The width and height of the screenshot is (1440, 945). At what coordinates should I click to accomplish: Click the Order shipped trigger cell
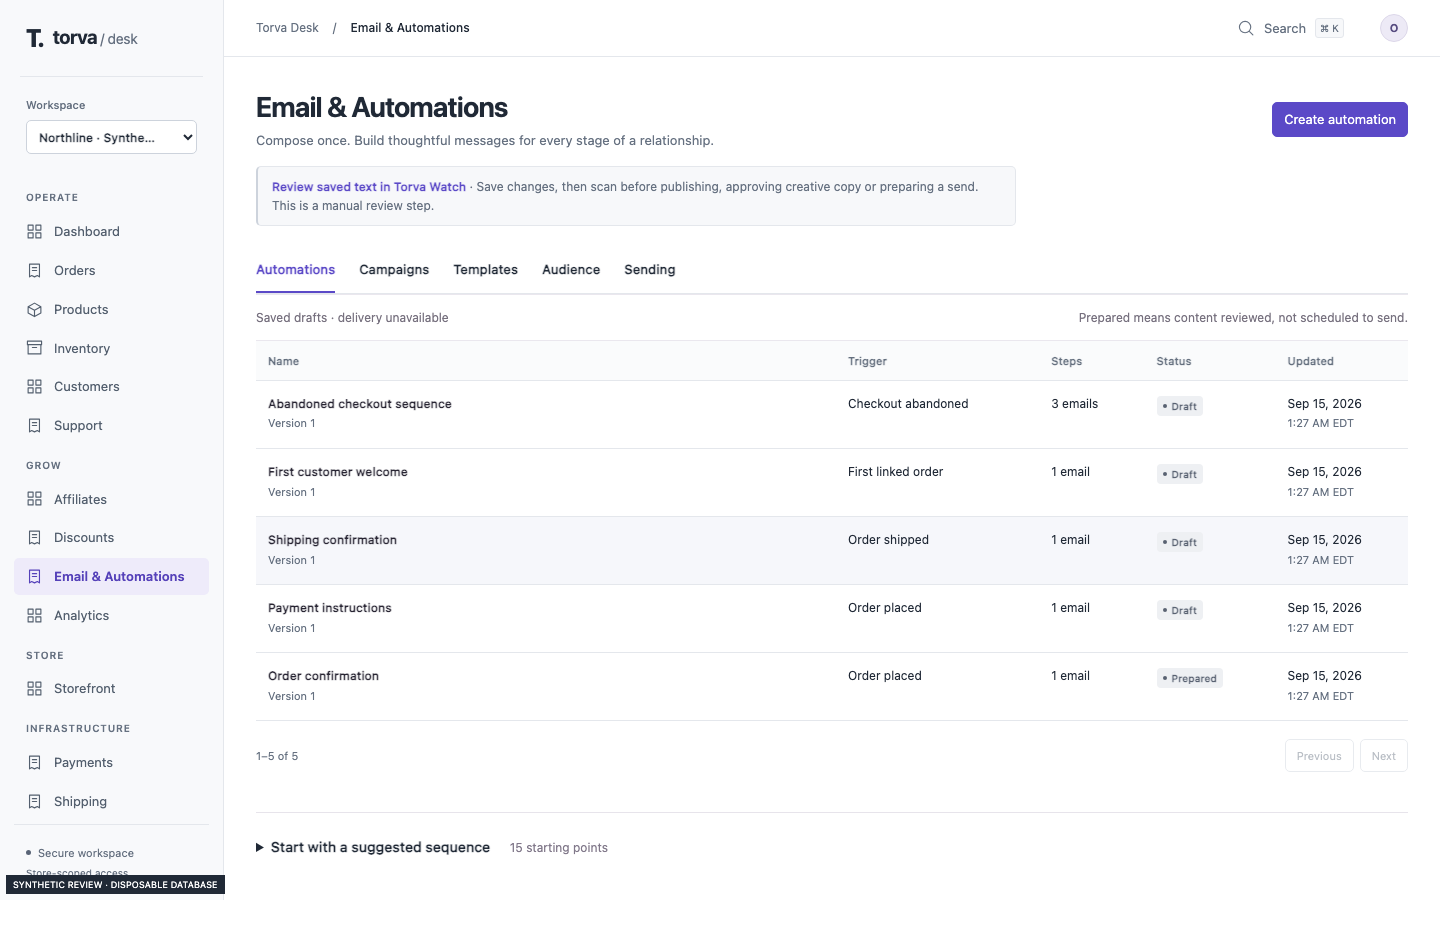[888, 540]
